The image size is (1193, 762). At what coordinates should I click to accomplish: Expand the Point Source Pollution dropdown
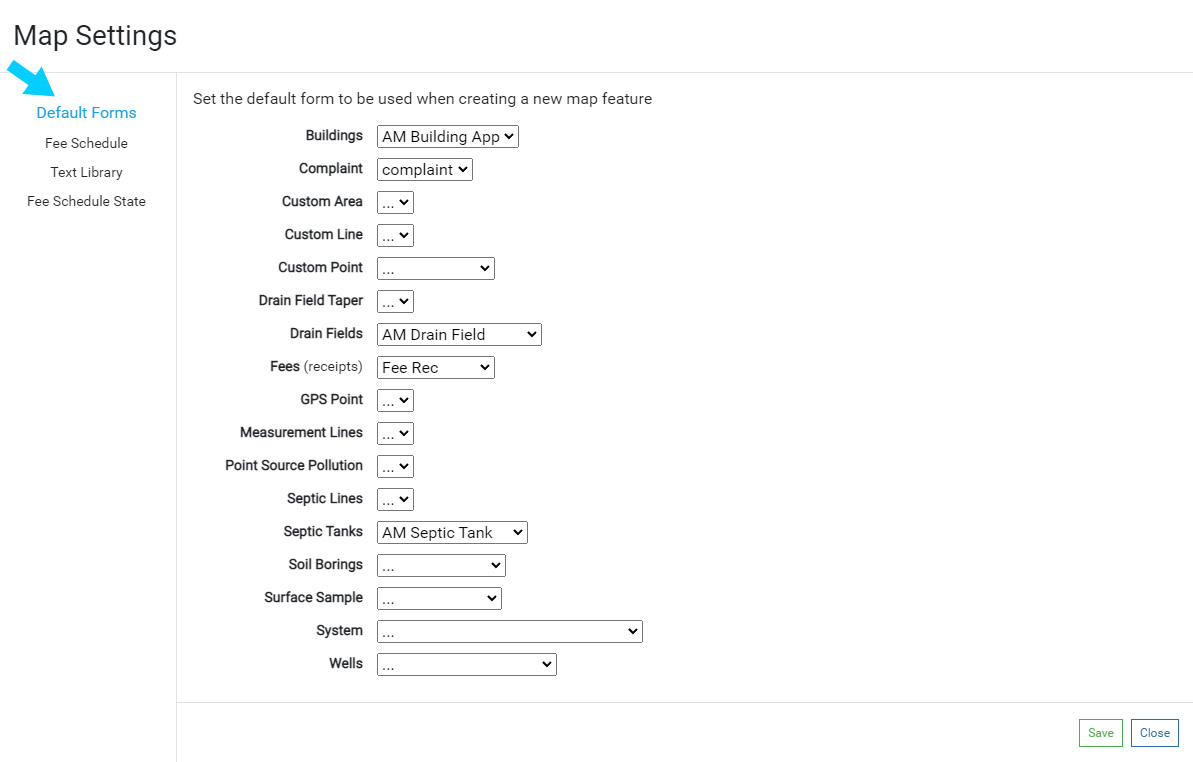tap(395, 467)
